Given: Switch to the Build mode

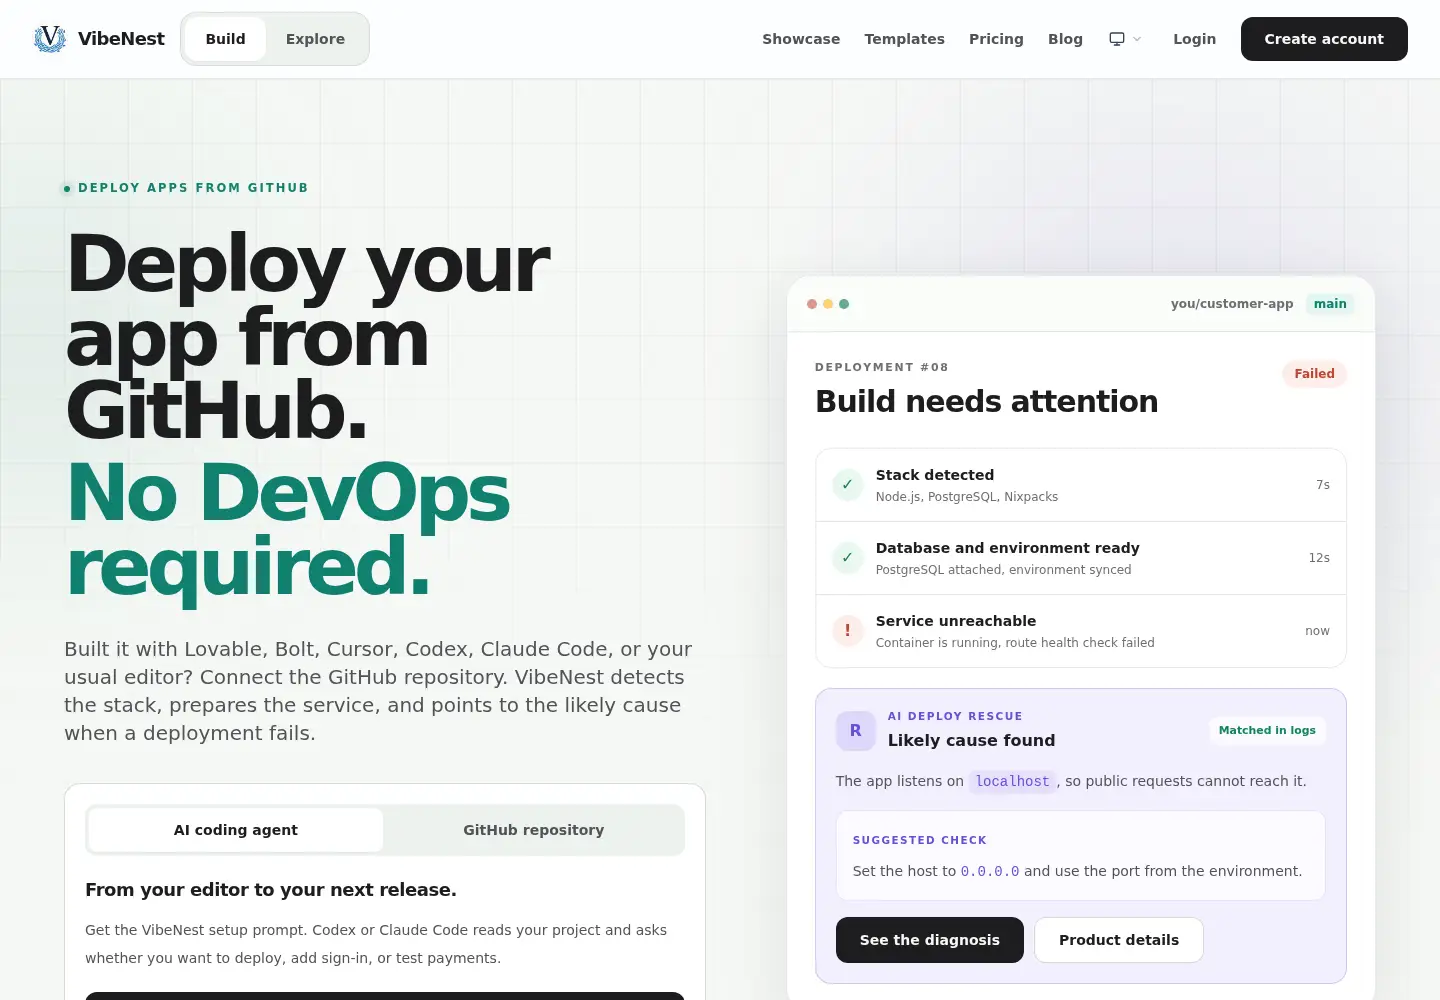Looking at the screenshot, I should tap(225, 39).
